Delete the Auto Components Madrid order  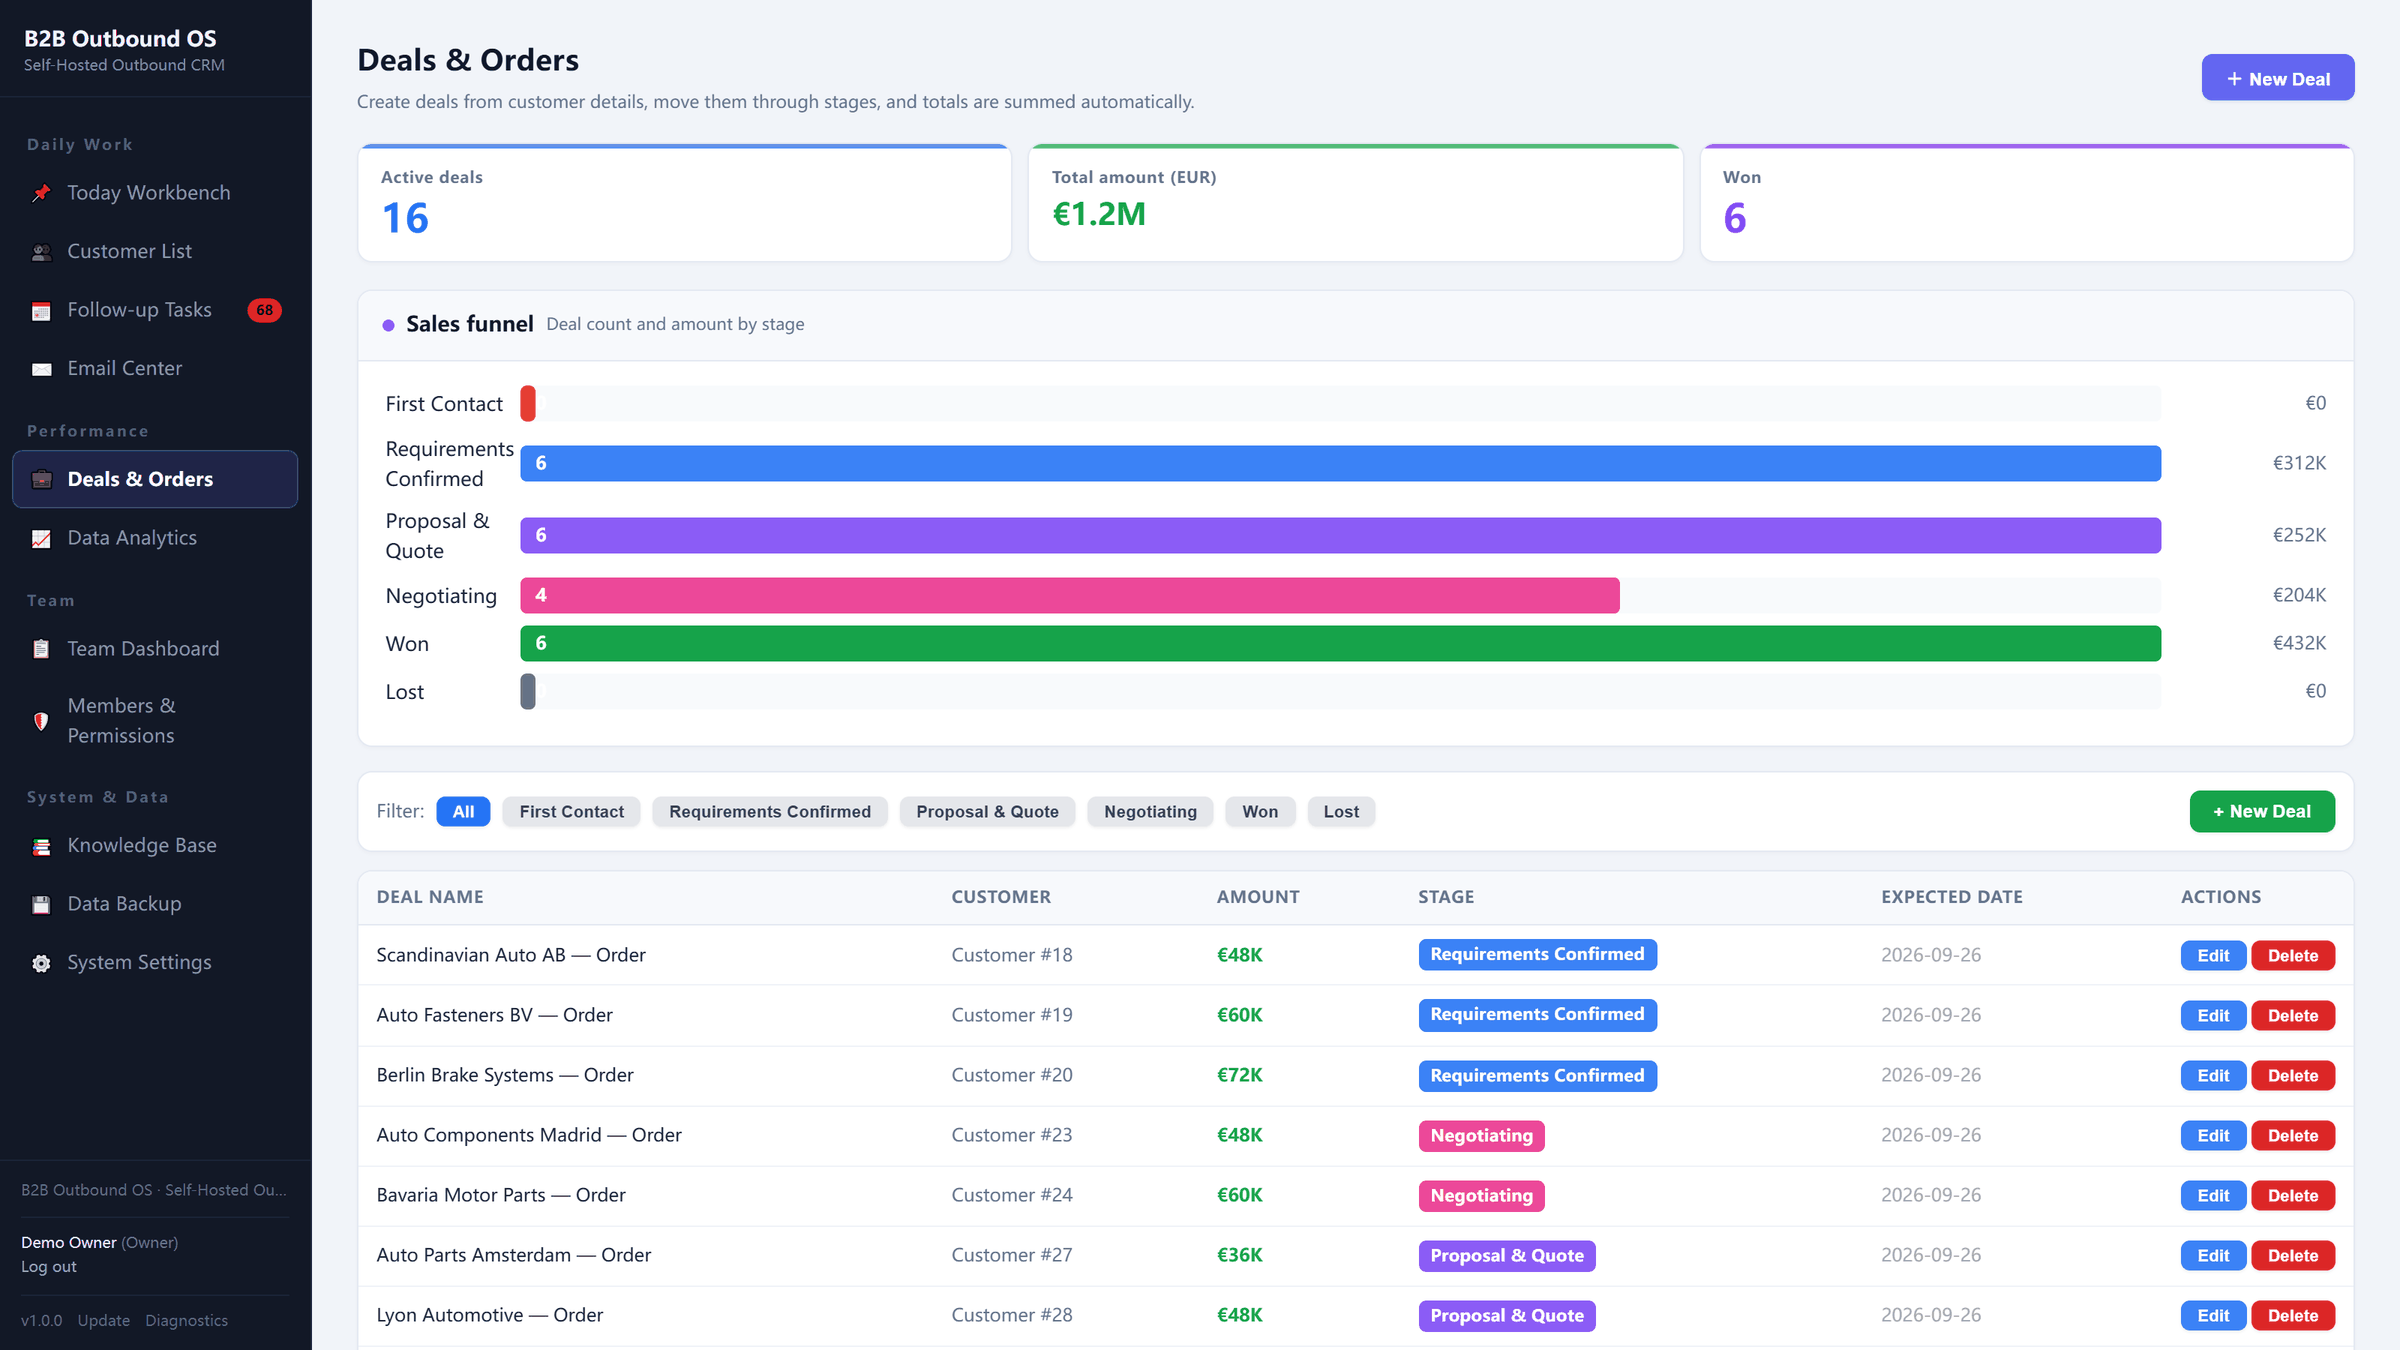pyautogui.click(x=2293, y=1135)
